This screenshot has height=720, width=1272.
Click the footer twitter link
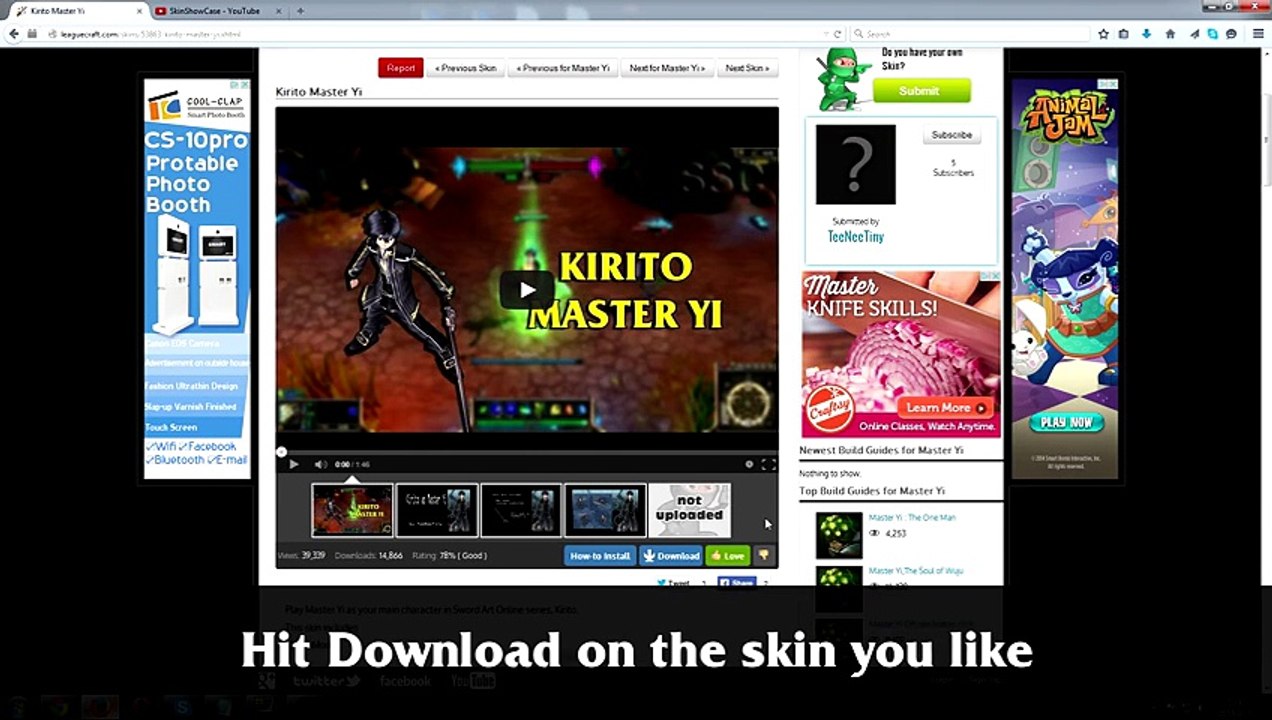tap(326, 681)
